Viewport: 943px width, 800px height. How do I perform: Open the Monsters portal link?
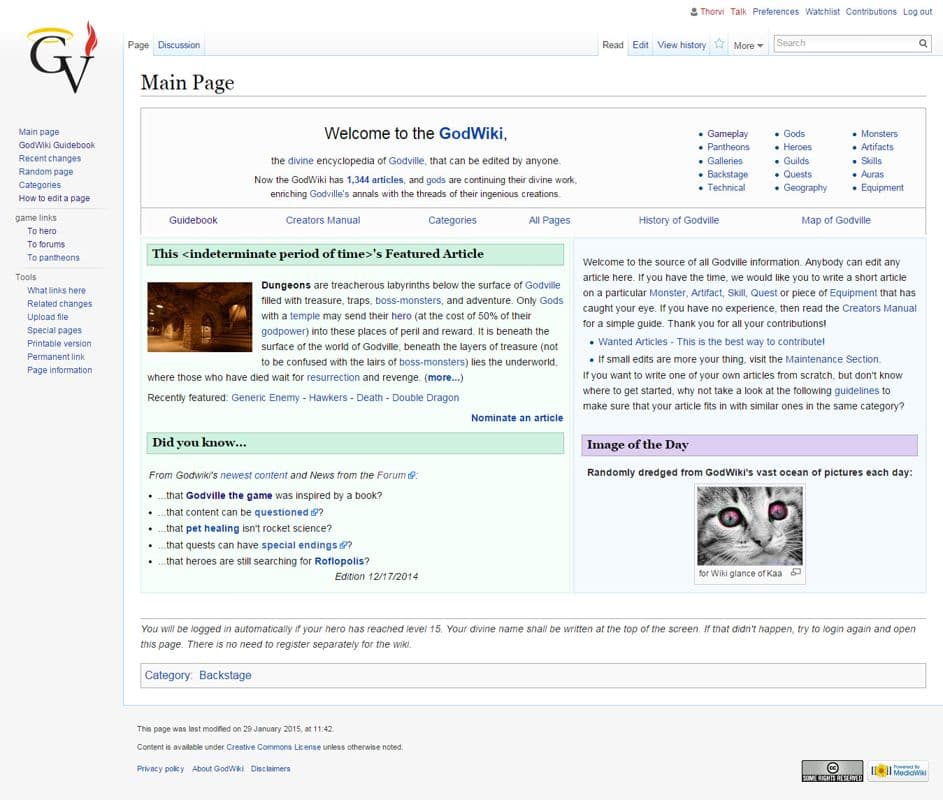coord(879,134)
